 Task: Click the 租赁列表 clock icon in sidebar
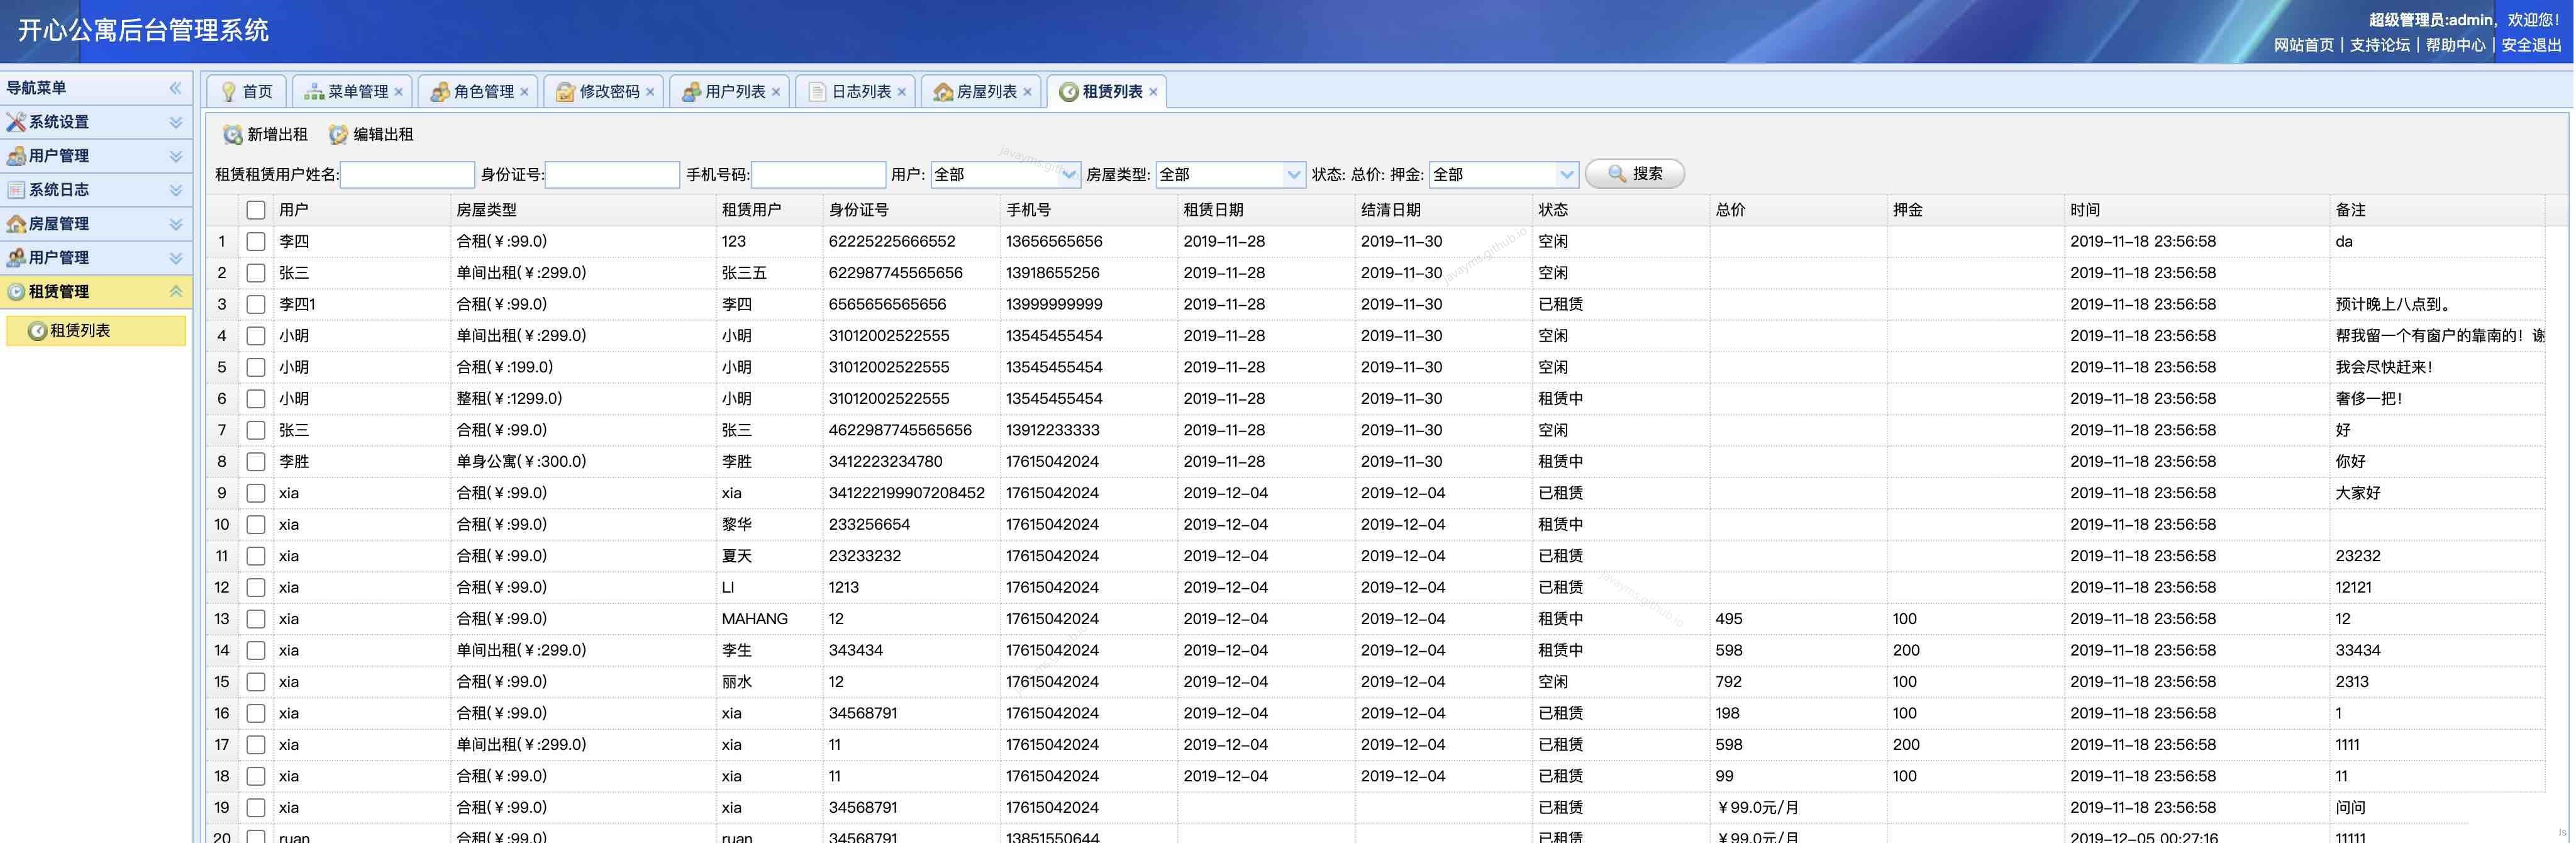tap(37, 331)
